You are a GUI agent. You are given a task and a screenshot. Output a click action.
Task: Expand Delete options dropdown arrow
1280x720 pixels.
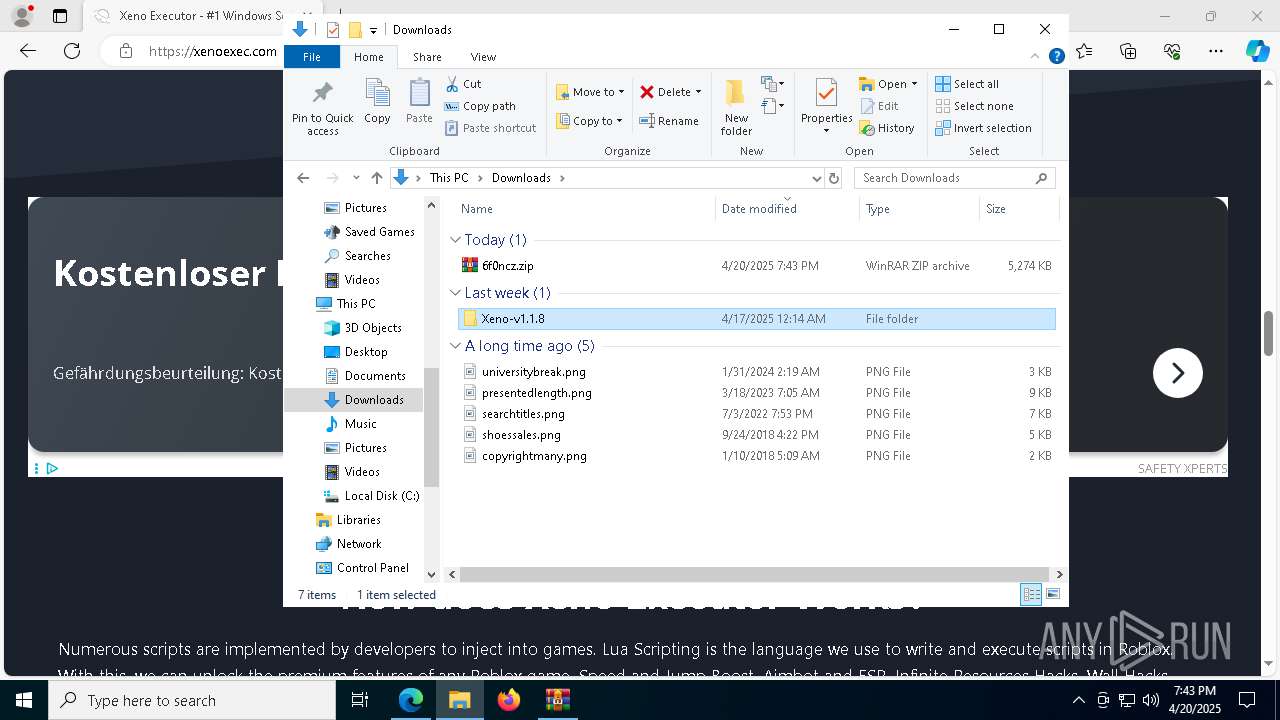click(698, 92)
